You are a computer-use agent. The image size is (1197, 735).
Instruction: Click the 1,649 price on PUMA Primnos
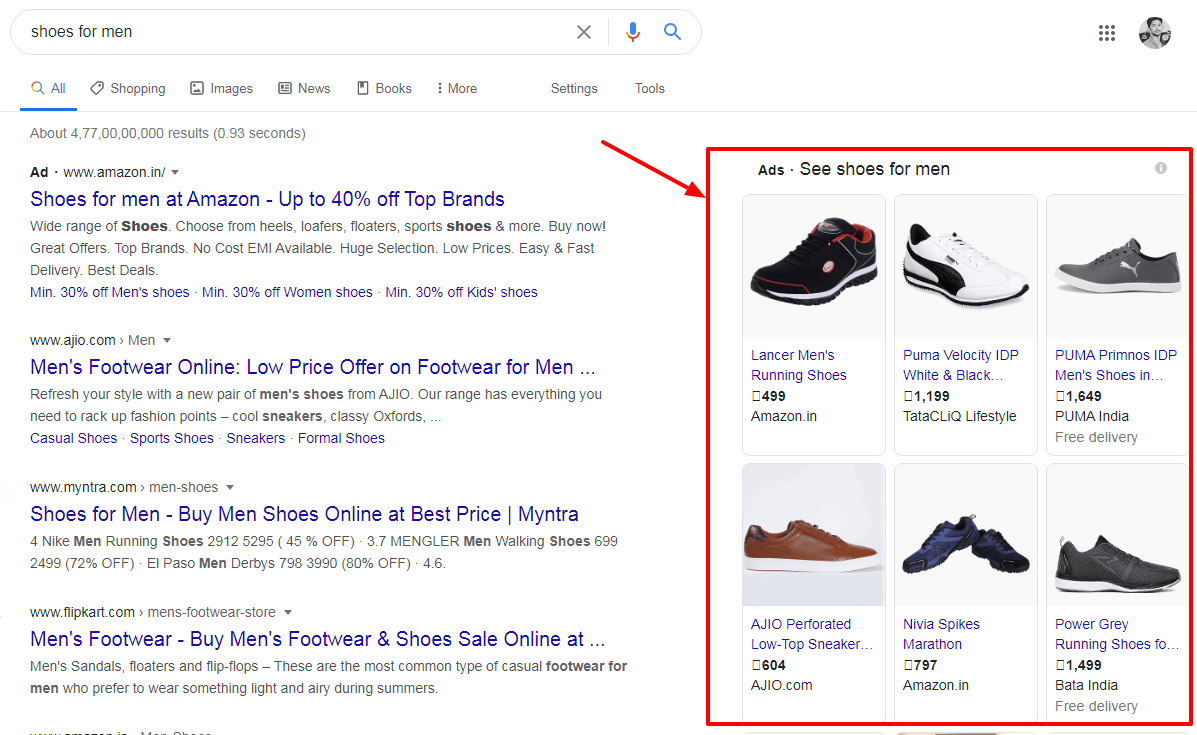coord(1078,396)
